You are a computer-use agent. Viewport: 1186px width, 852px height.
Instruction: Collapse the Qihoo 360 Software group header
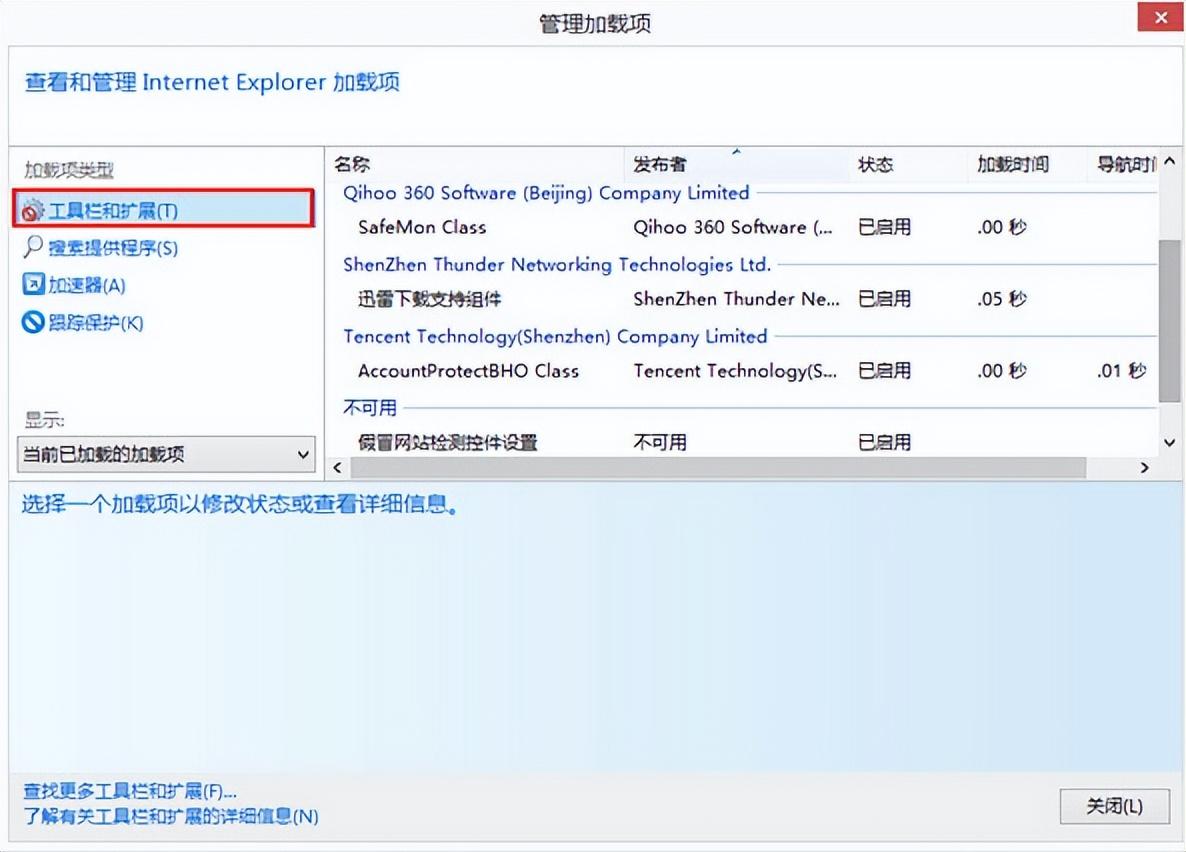click(545, 193)
